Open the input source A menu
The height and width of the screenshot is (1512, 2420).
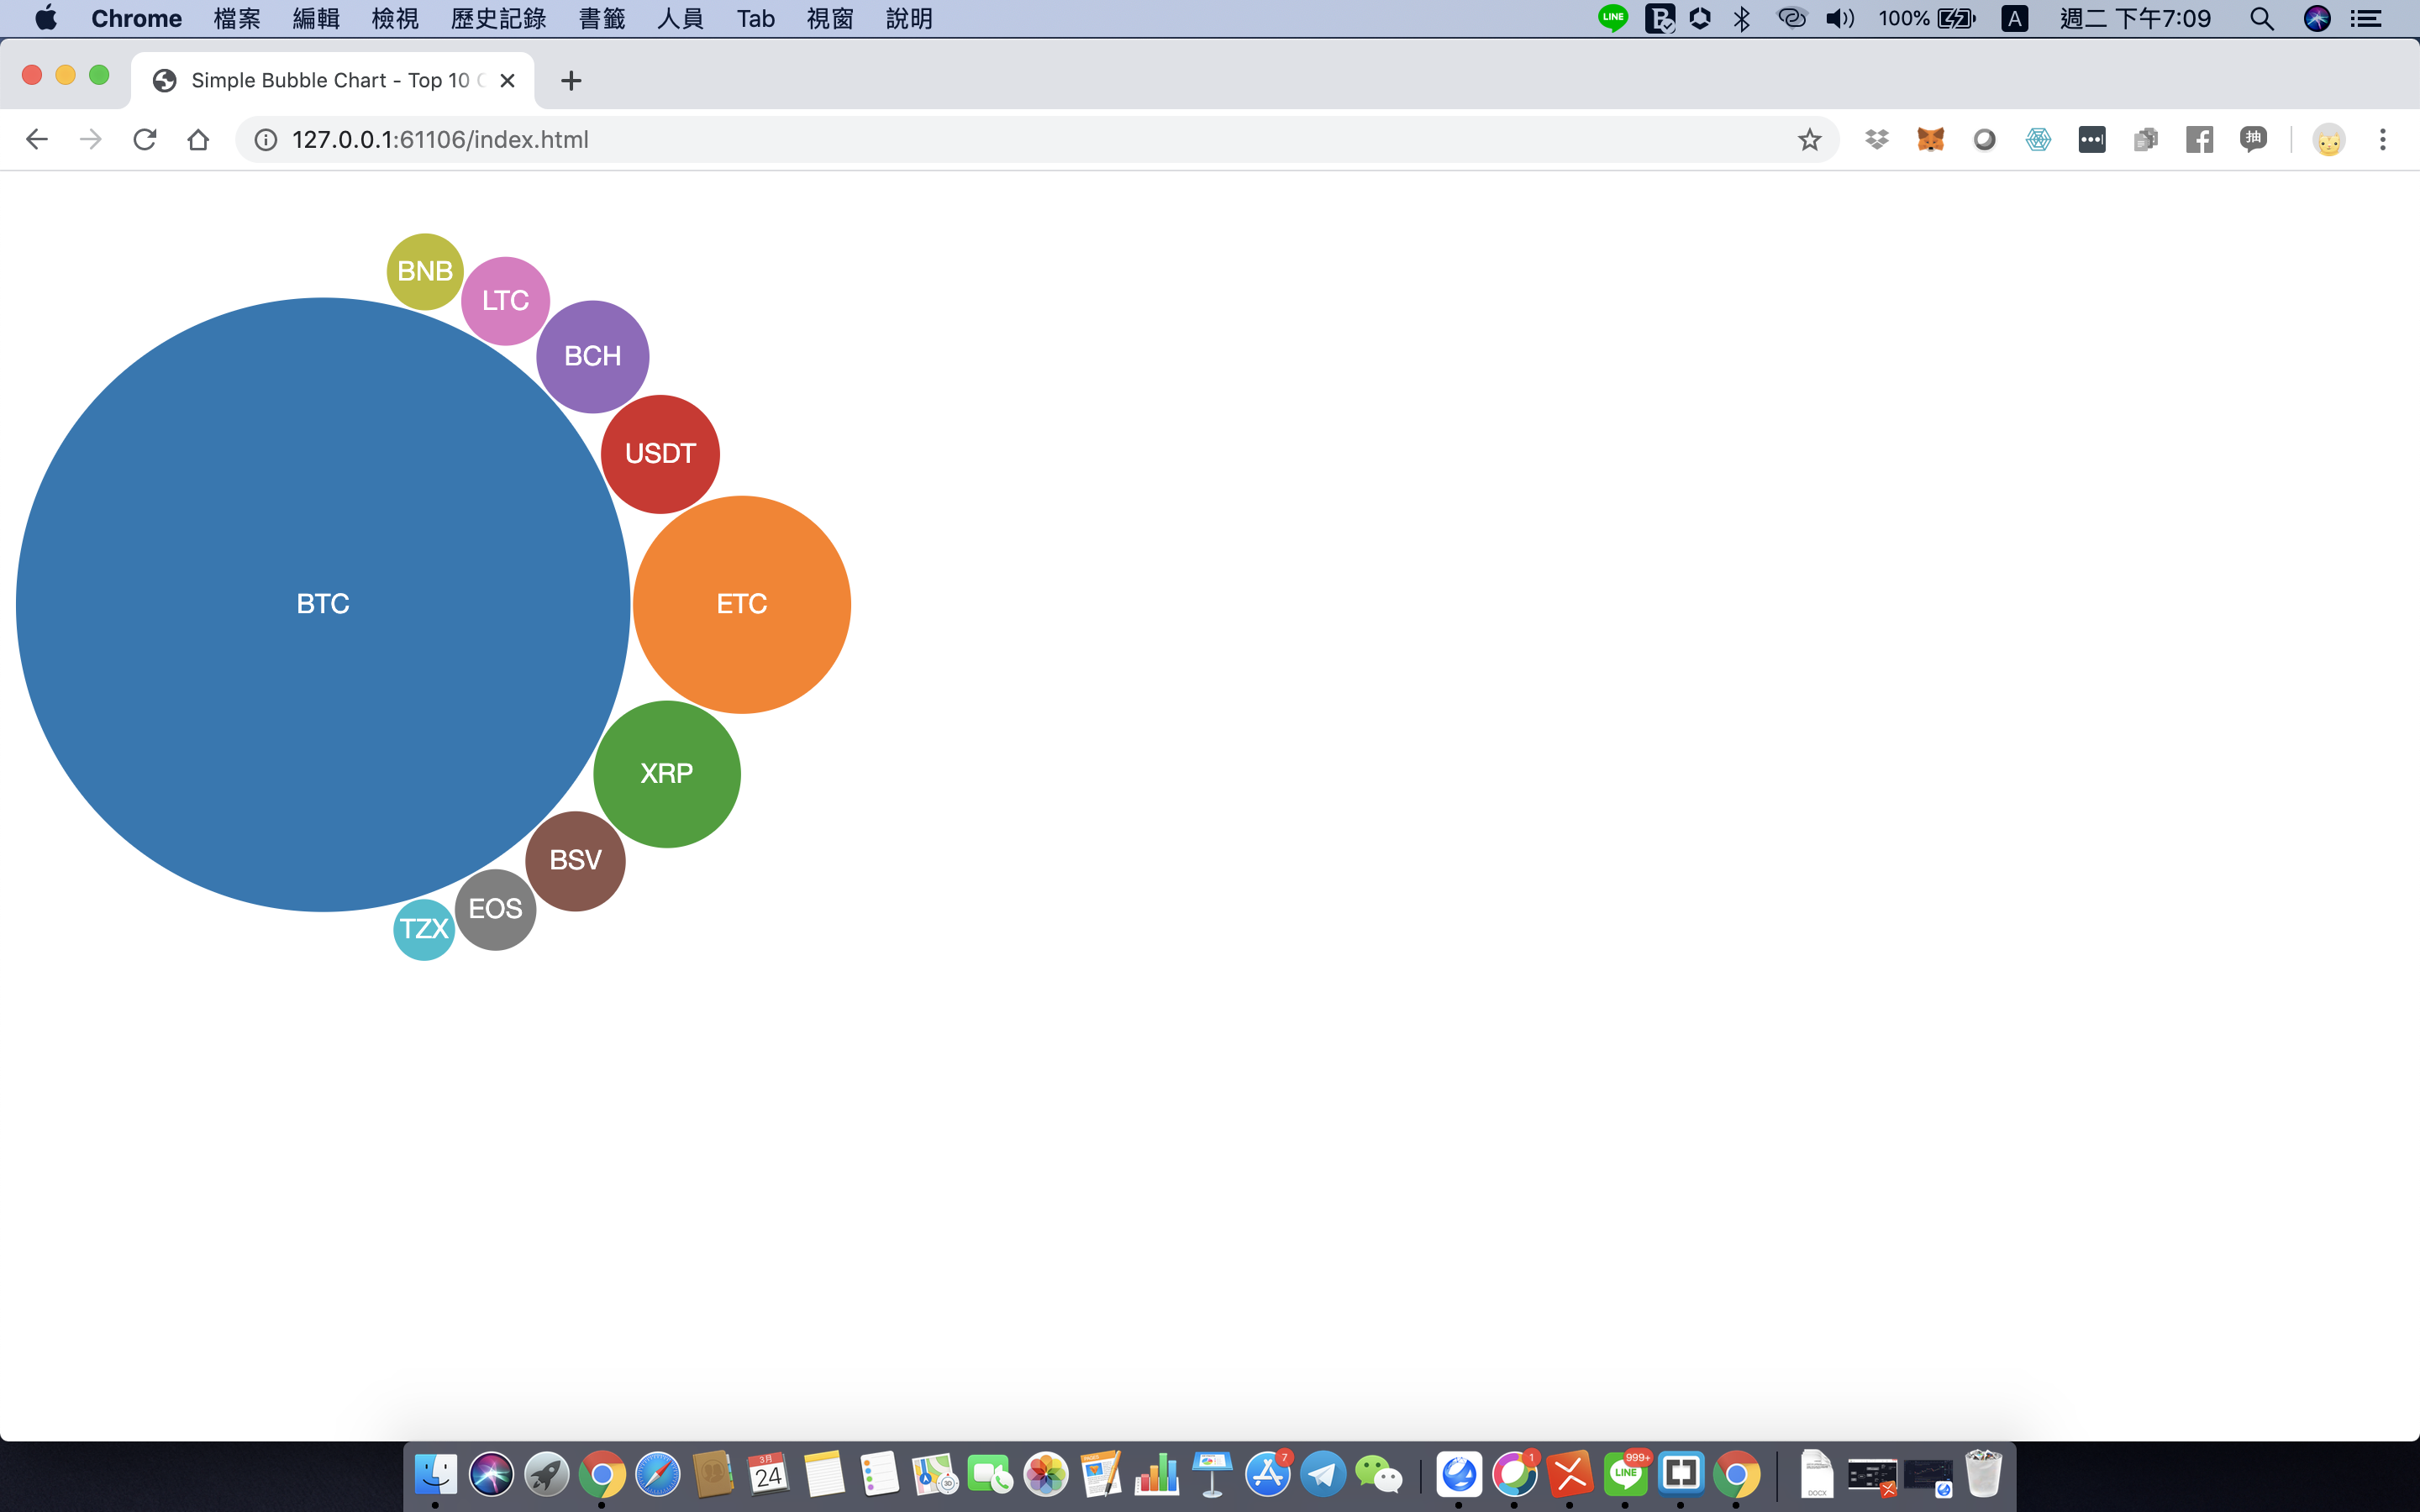[2014, 18]
